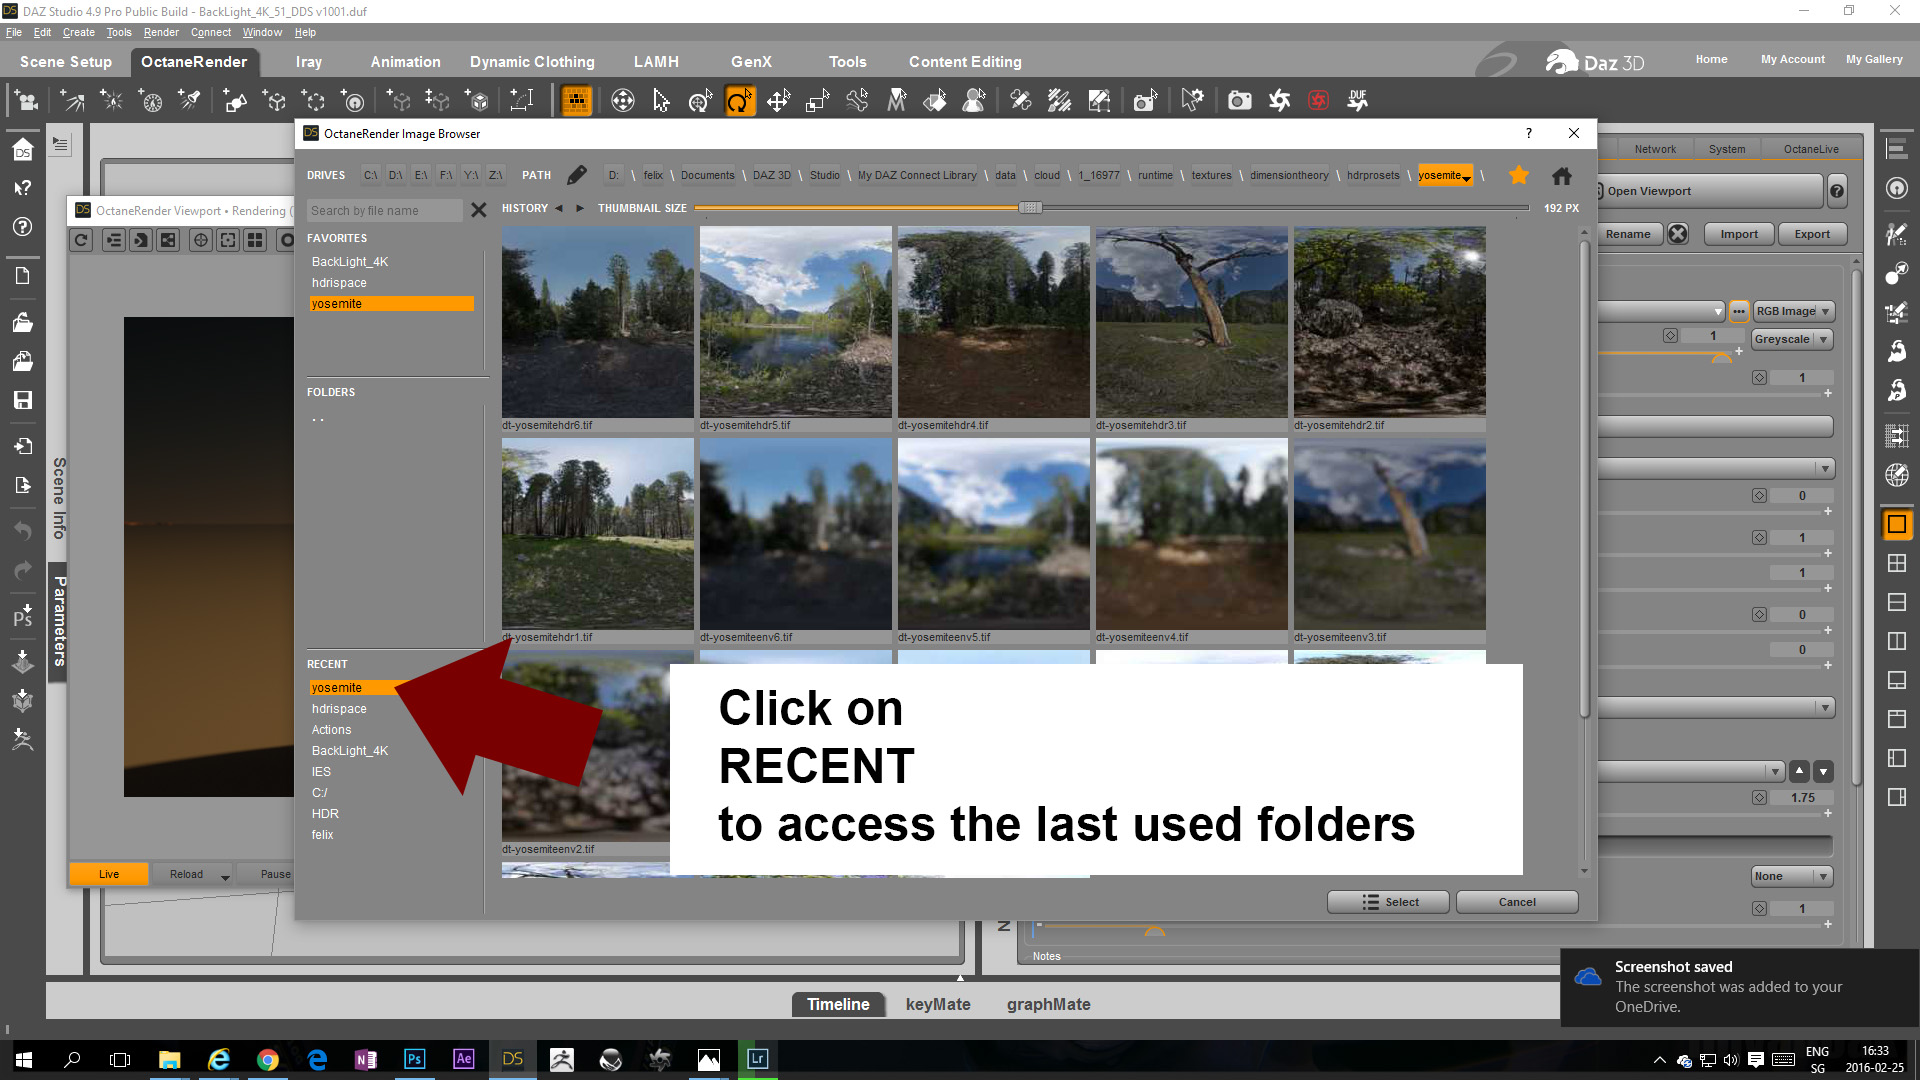Viewport: 1920px width, 1080px height.
Task: Select the rotate tool in the toolbar
Action: coord(739,101)
